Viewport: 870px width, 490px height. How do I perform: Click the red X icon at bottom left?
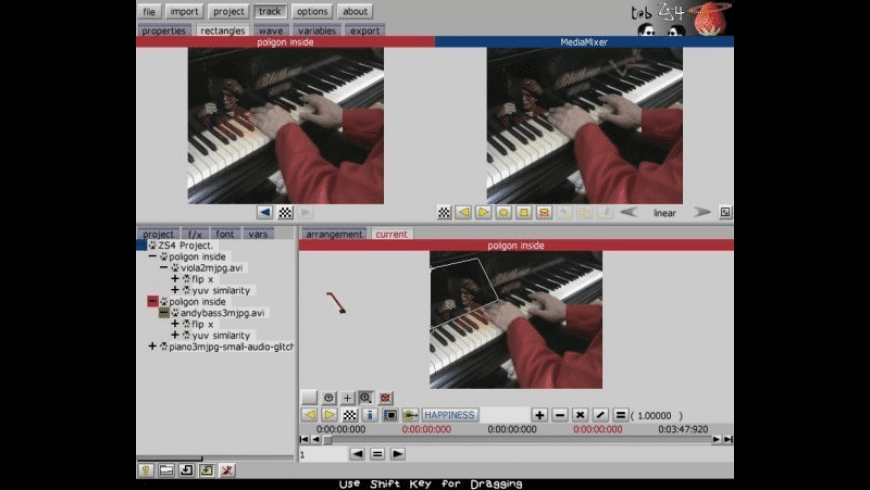(226, 470)
